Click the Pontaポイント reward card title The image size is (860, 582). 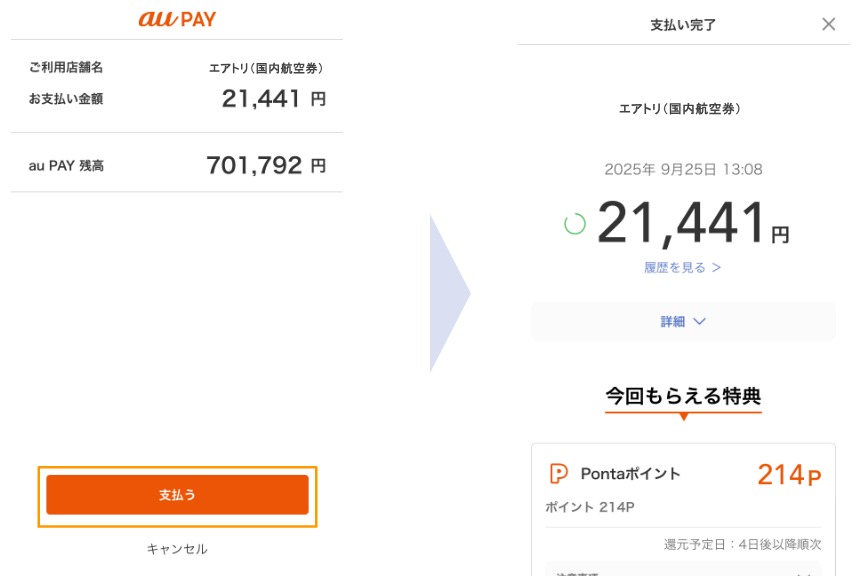630,474
